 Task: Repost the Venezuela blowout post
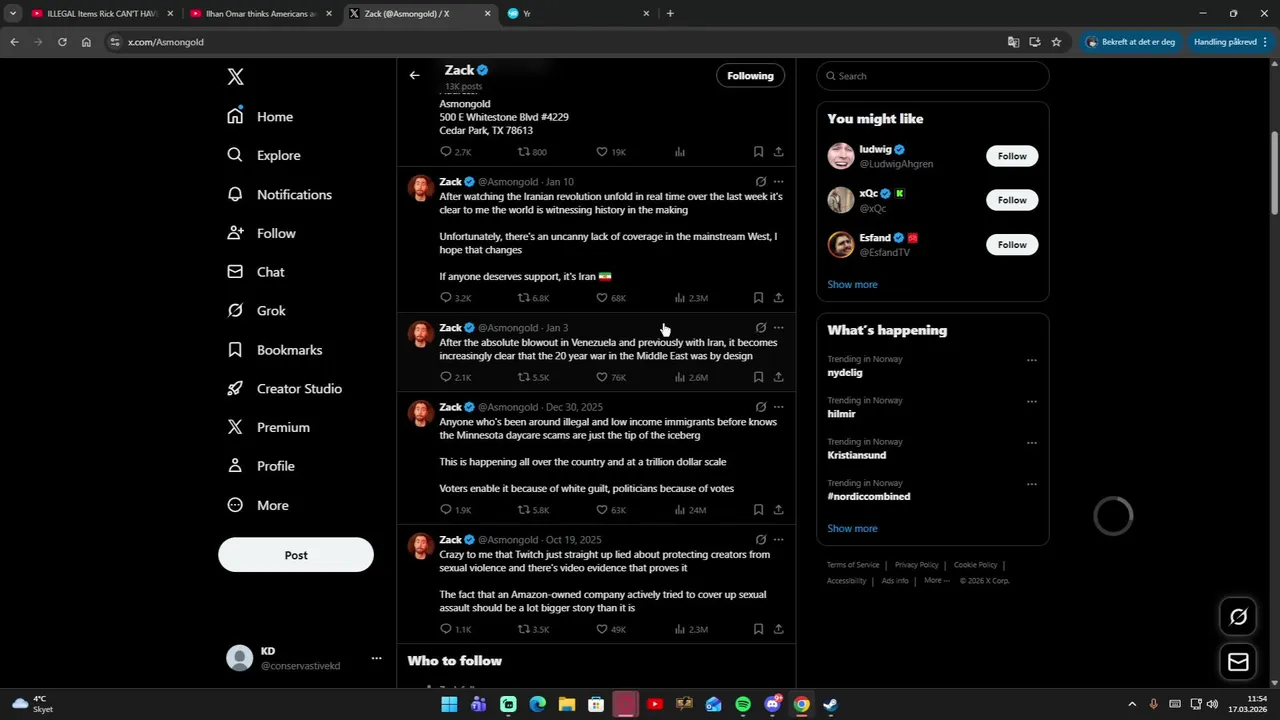pos(533,377)
